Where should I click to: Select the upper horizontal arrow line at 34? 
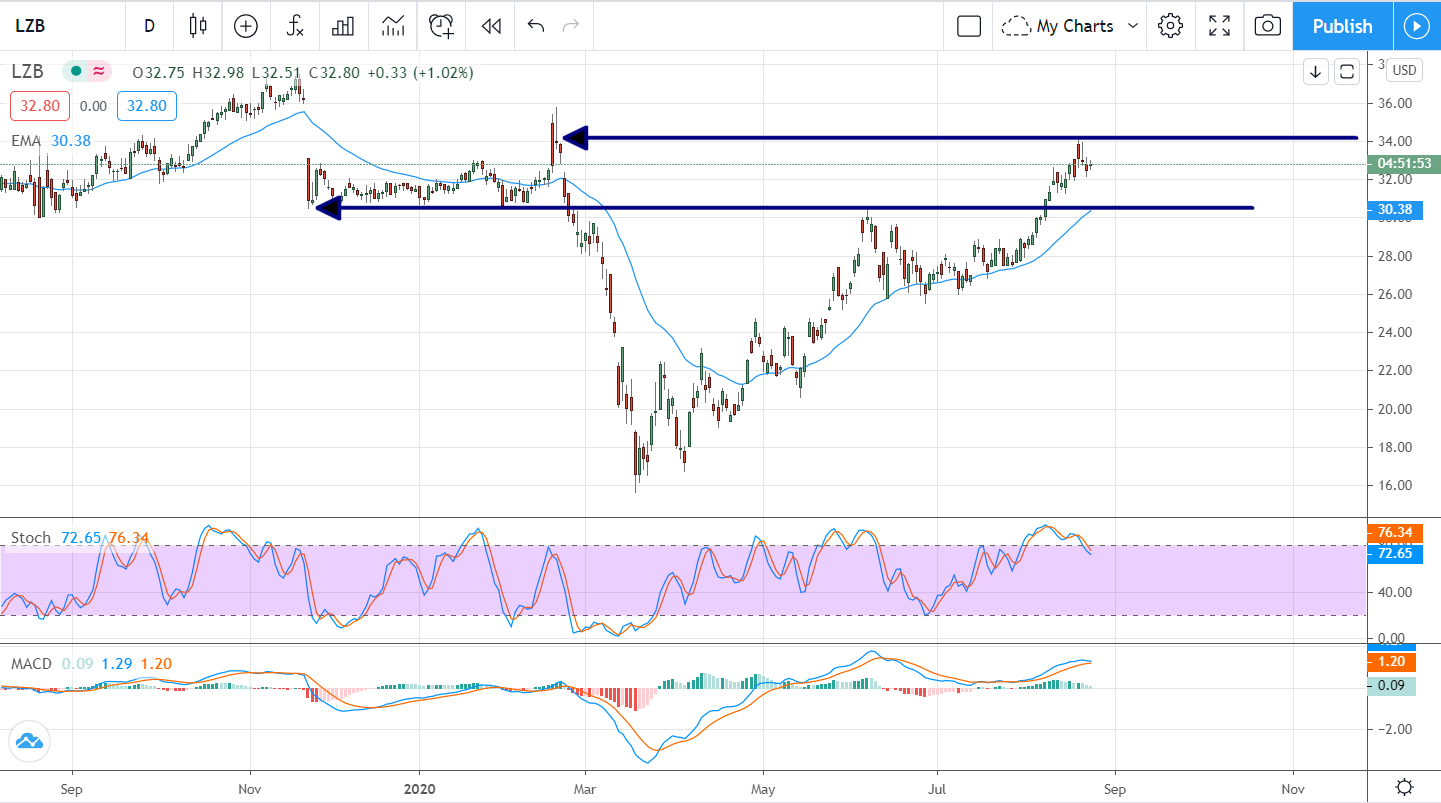pos(961,137)
